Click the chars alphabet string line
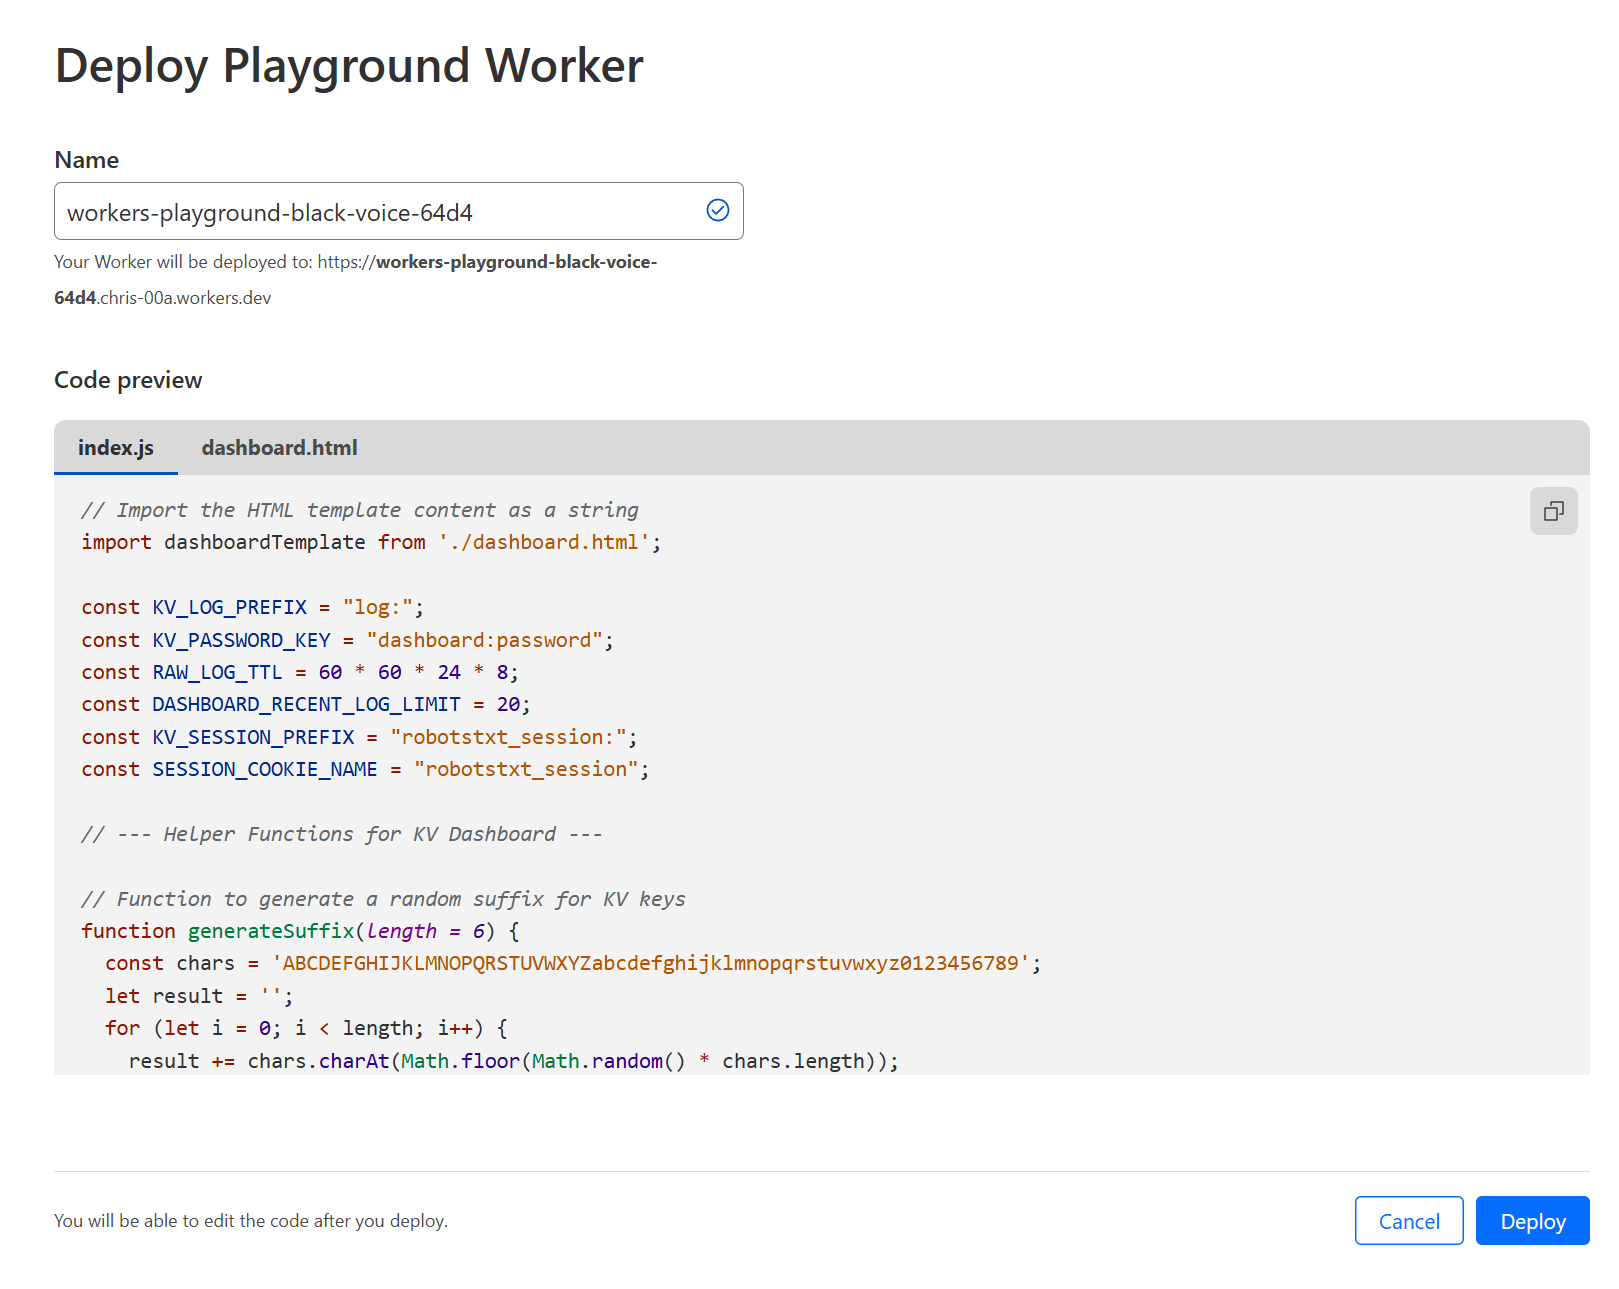The image size is (1619, 1289). (x=572, y=963)
